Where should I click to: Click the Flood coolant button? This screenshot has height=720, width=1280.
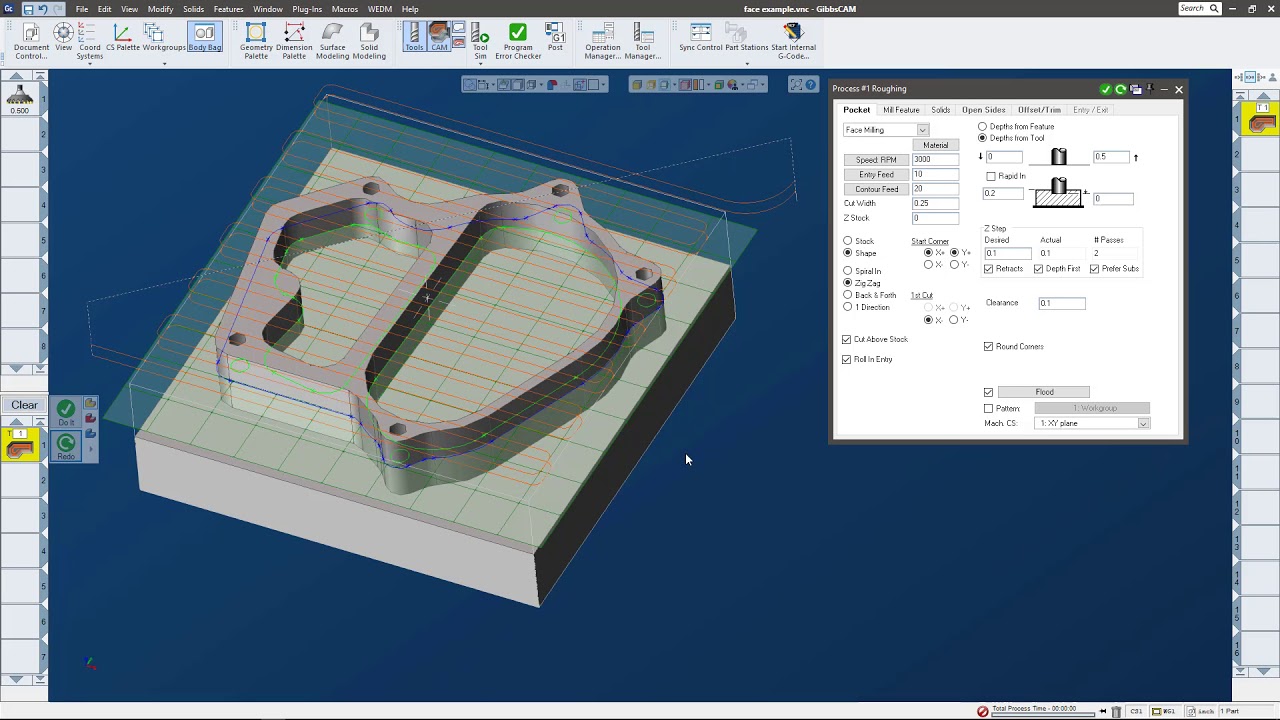click(1044, 392)
